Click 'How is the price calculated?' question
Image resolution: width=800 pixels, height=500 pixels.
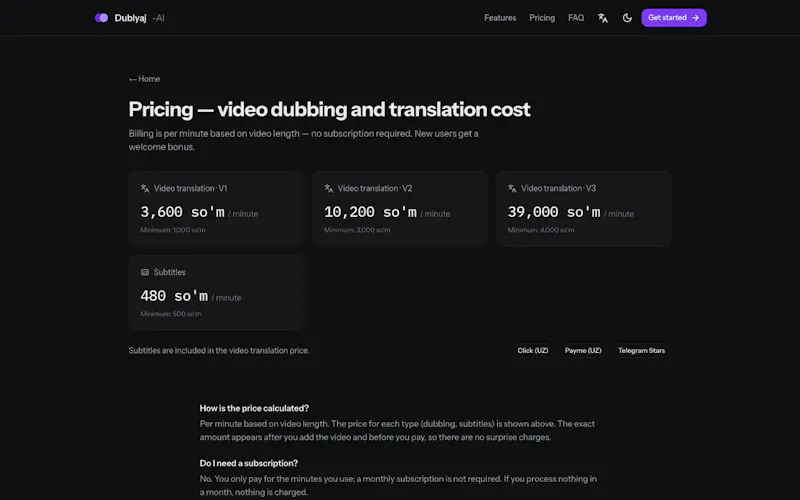tap(254, 408)
